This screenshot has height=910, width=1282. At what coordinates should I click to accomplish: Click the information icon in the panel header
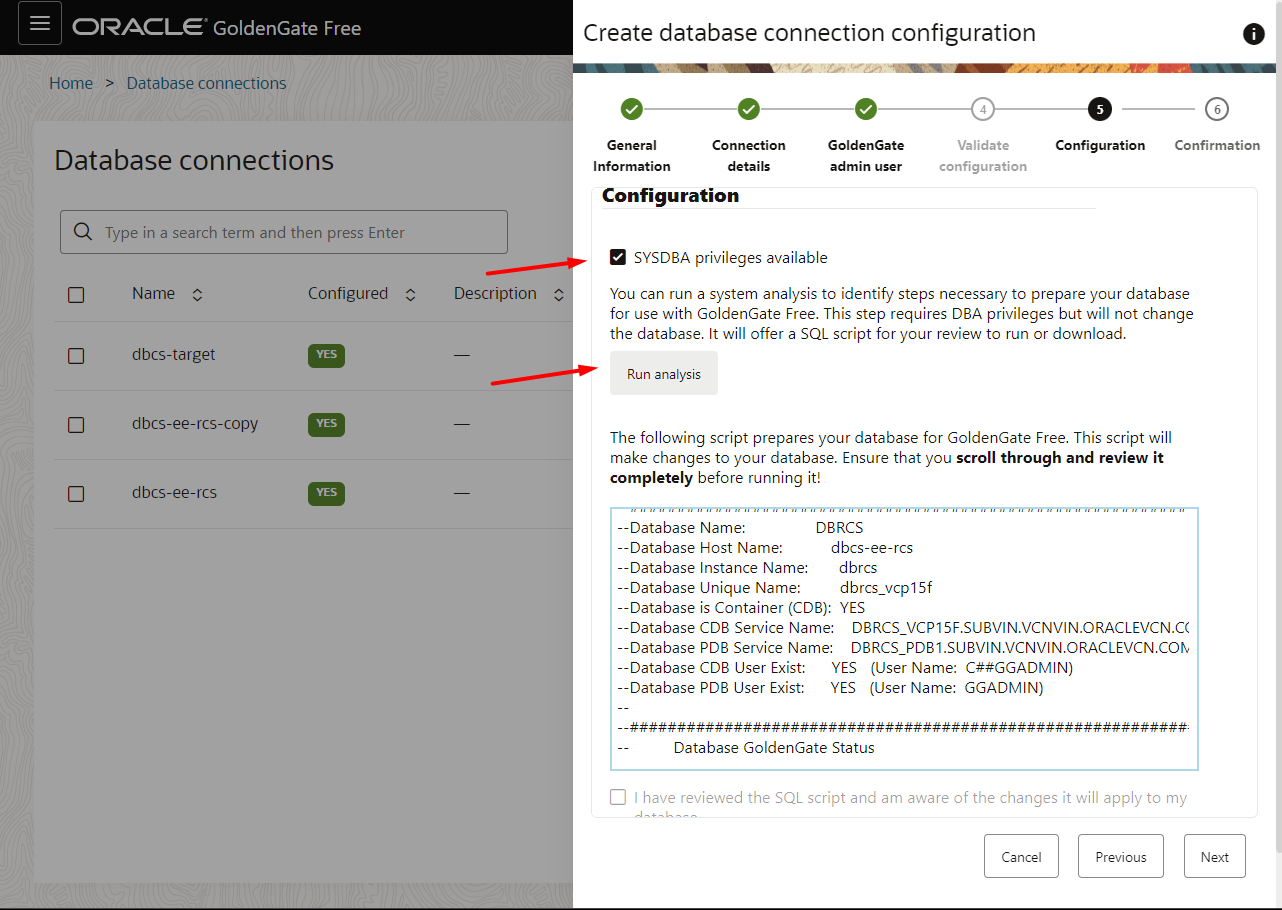click(1253, 33)
